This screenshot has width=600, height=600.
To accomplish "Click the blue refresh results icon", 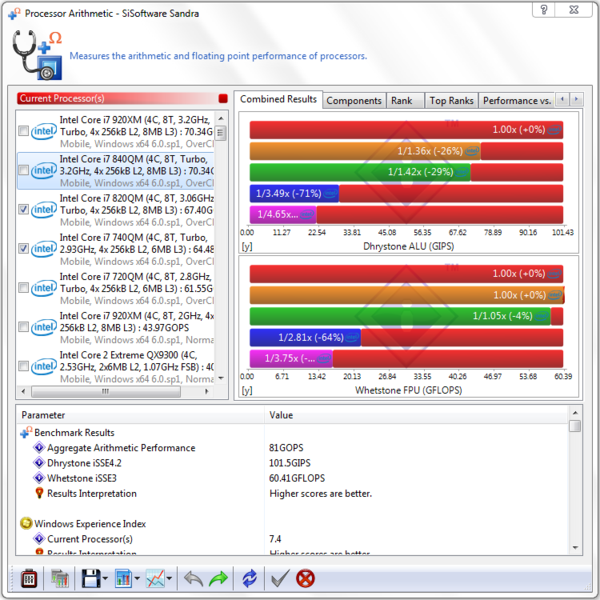I will click(249, 578).
